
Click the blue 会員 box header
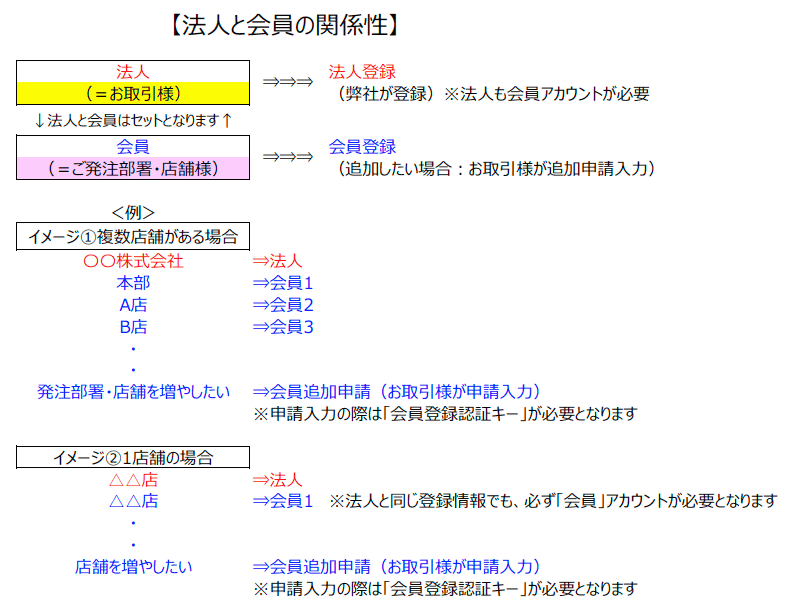(x=133, y=146)
